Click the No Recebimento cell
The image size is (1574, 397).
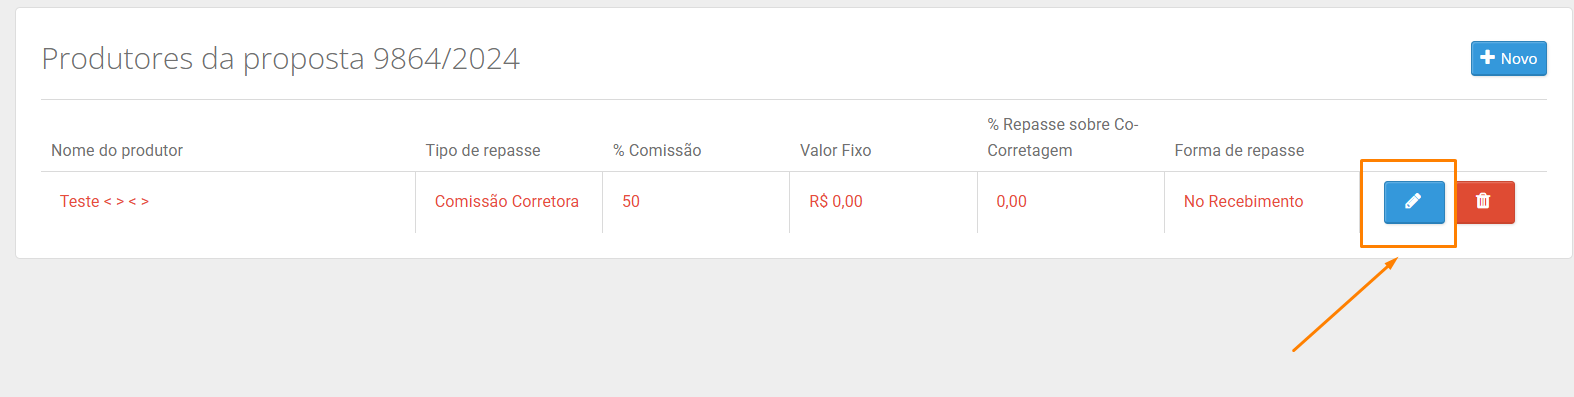tap(1244, 201)
